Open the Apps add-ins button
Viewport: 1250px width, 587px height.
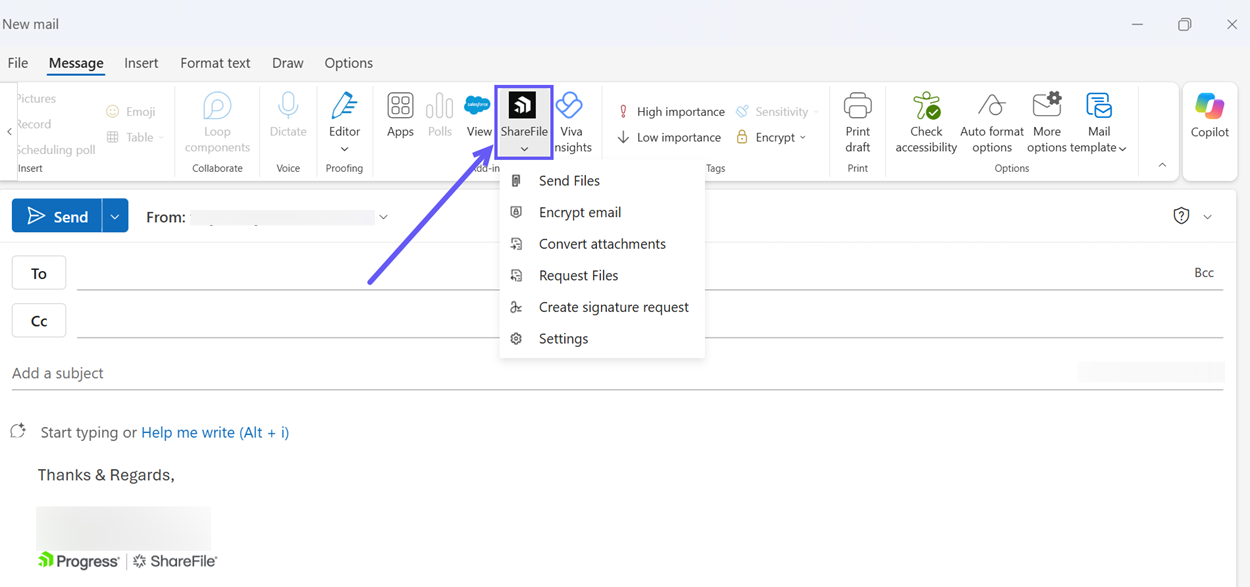(400, 115)
